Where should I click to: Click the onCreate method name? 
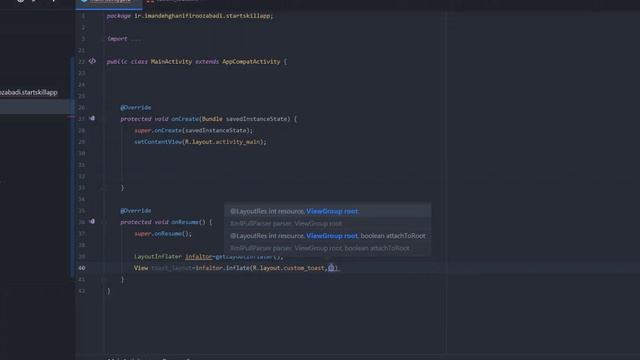(185, 119)
